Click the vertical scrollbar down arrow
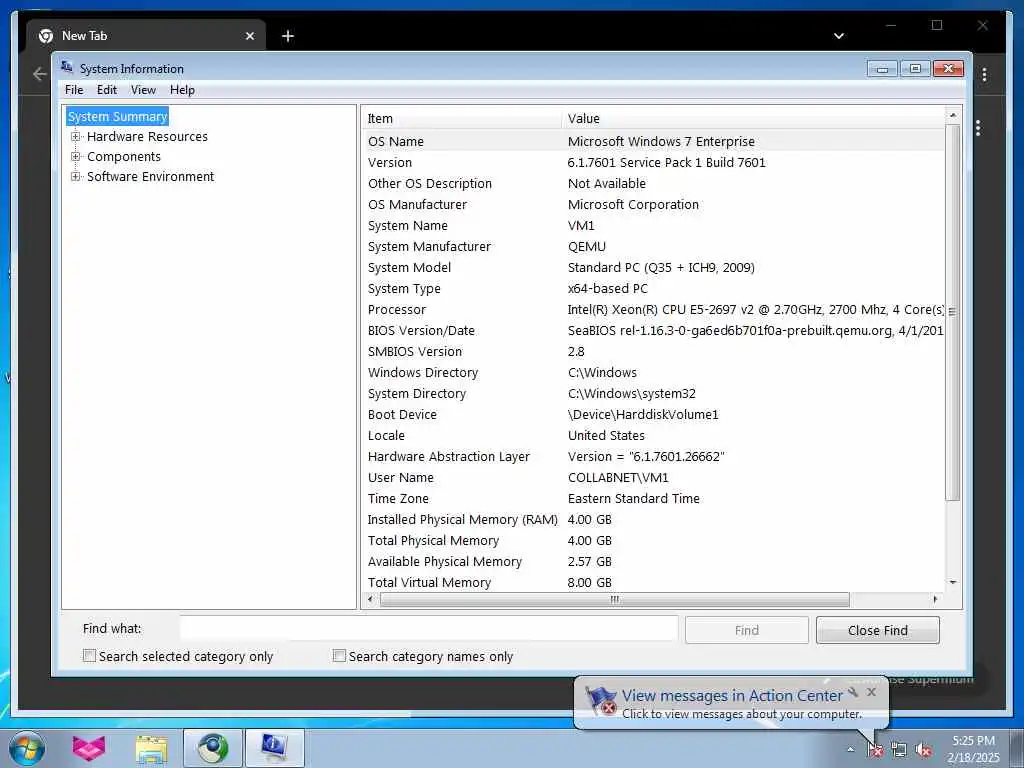 953,582
